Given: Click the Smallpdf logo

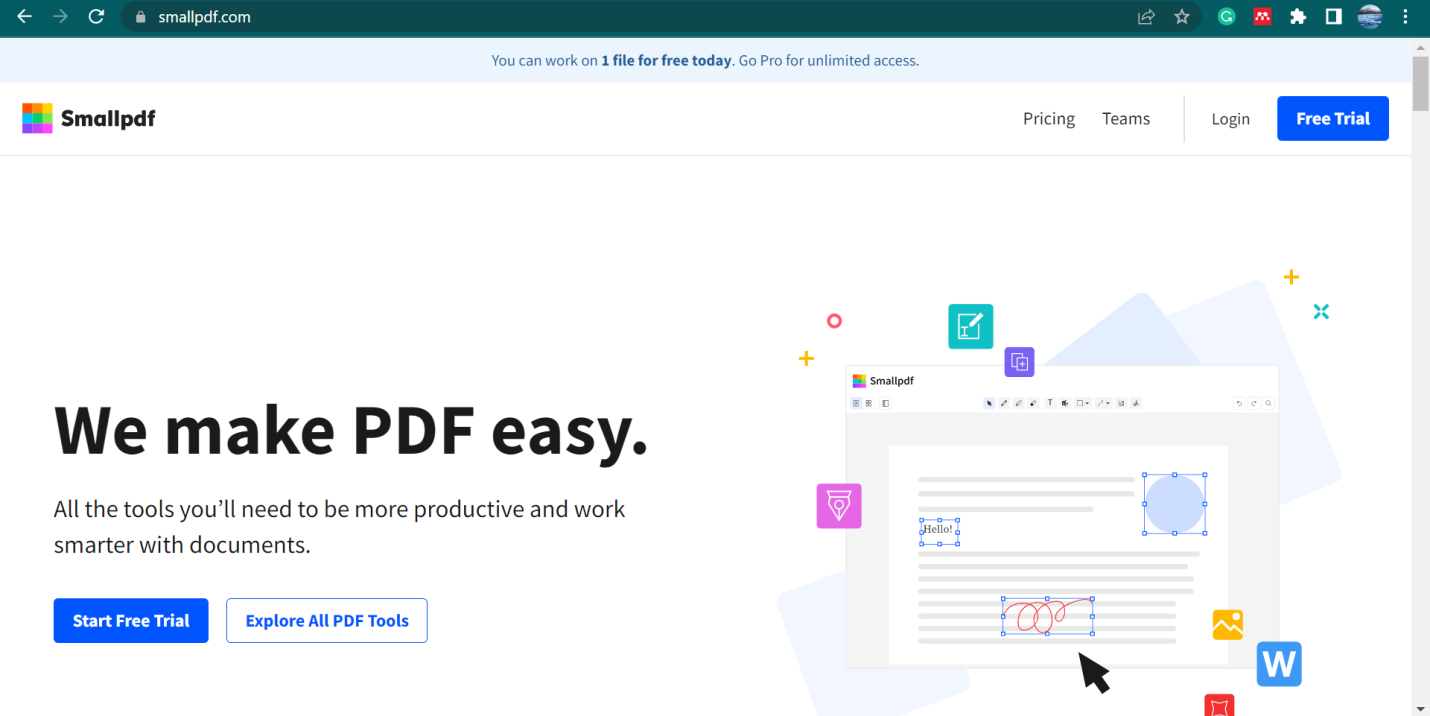Looking at the screenshot, I should point(89,118).
